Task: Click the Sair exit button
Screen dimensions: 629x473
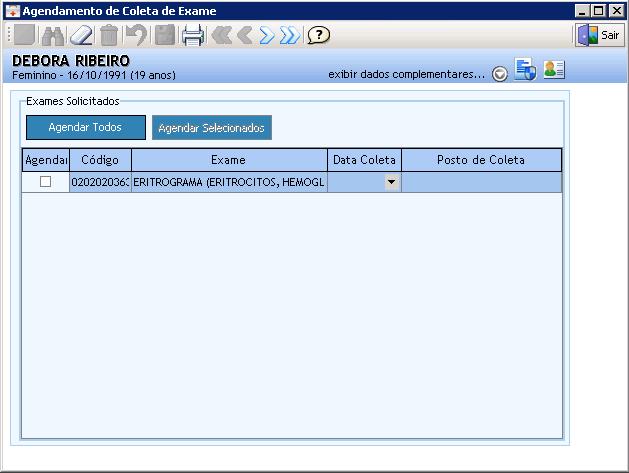Action: pyautogui.click(x=600, y=35)
